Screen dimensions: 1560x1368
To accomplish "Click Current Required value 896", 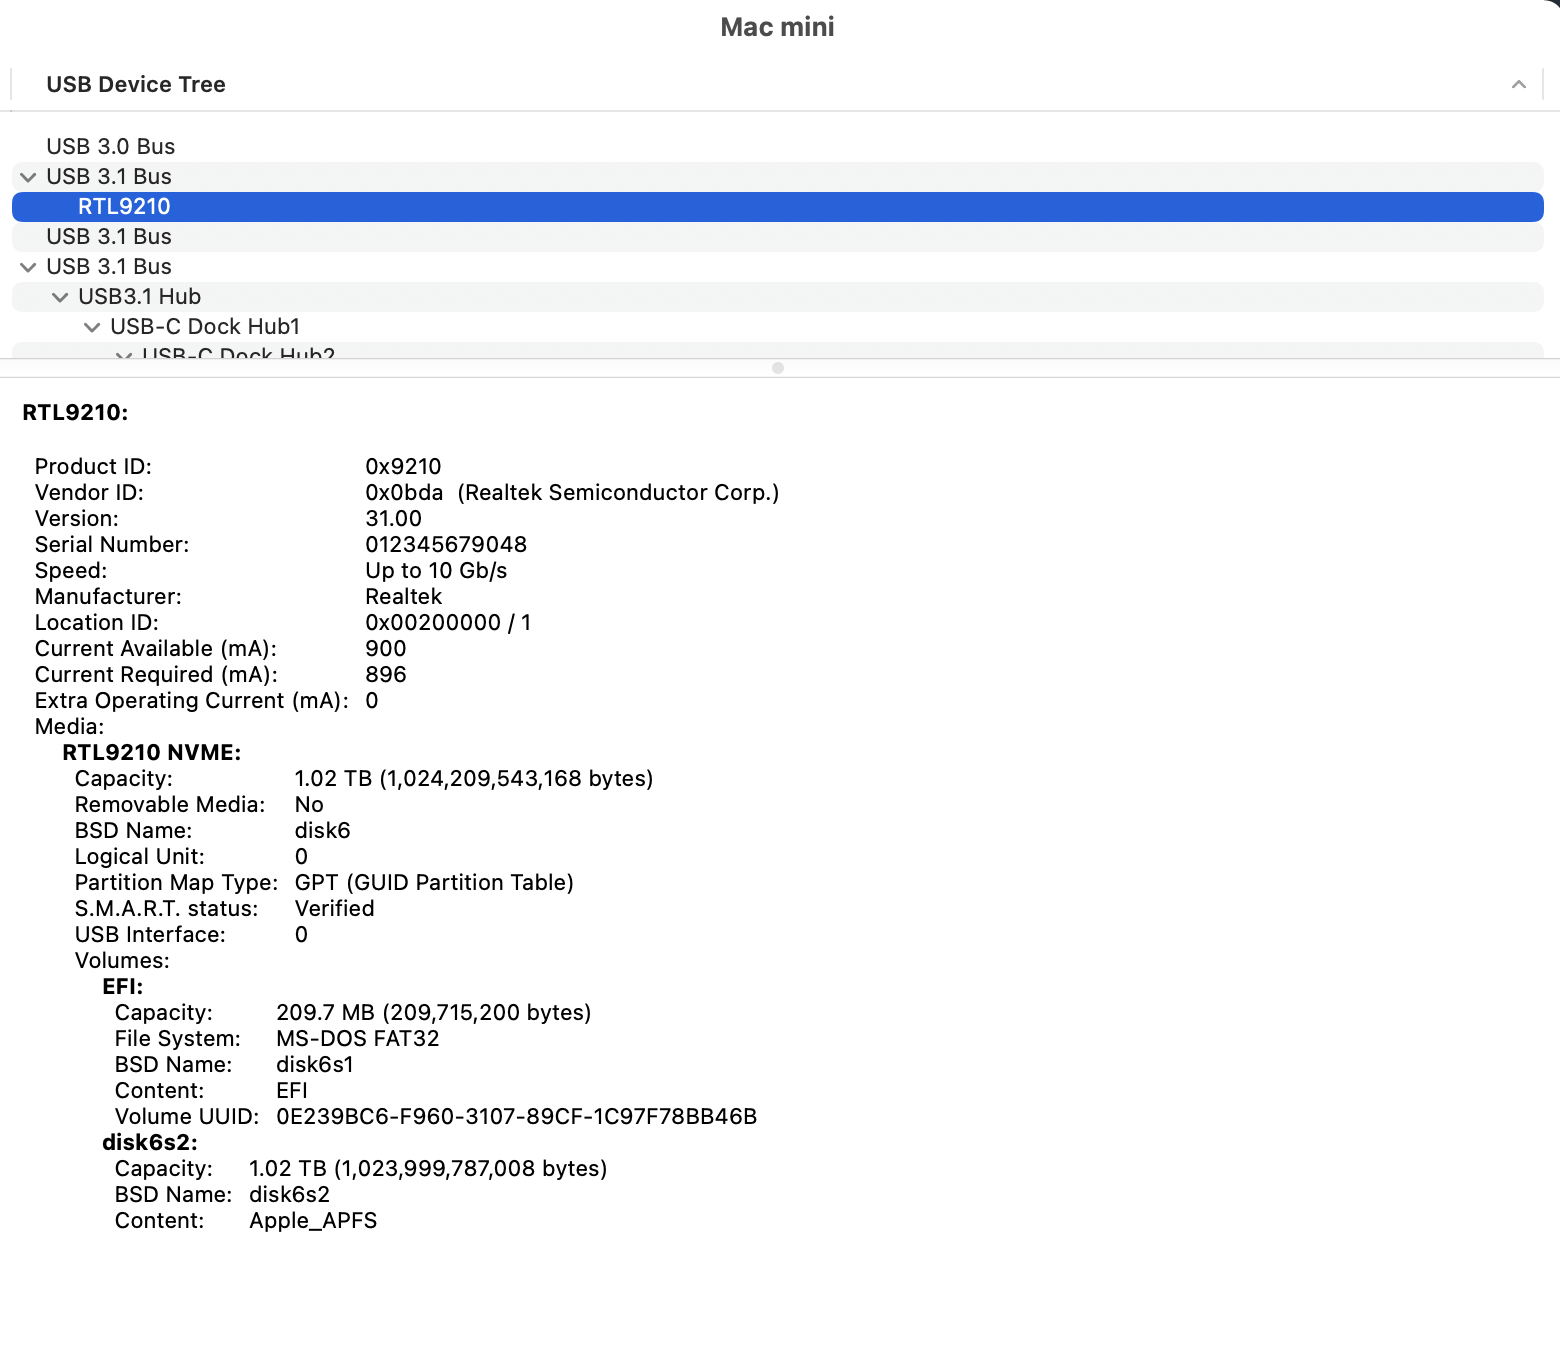I will [x=386, y=675].
